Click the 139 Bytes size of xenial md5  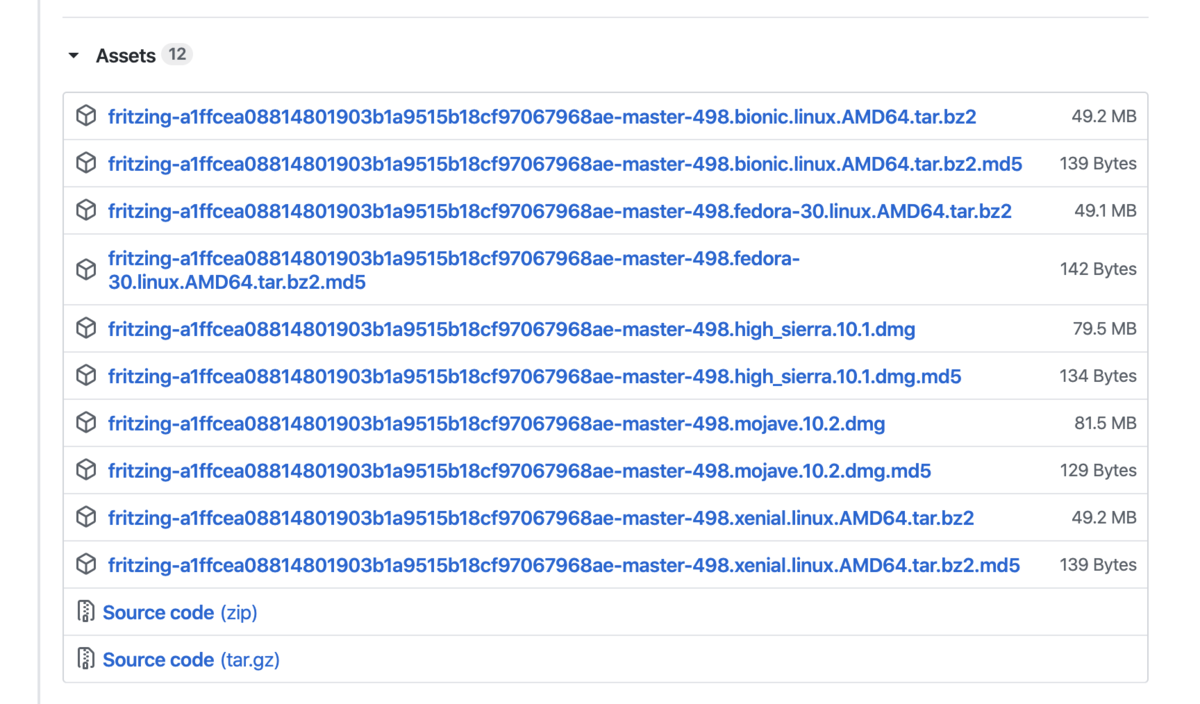[1098, 565]
